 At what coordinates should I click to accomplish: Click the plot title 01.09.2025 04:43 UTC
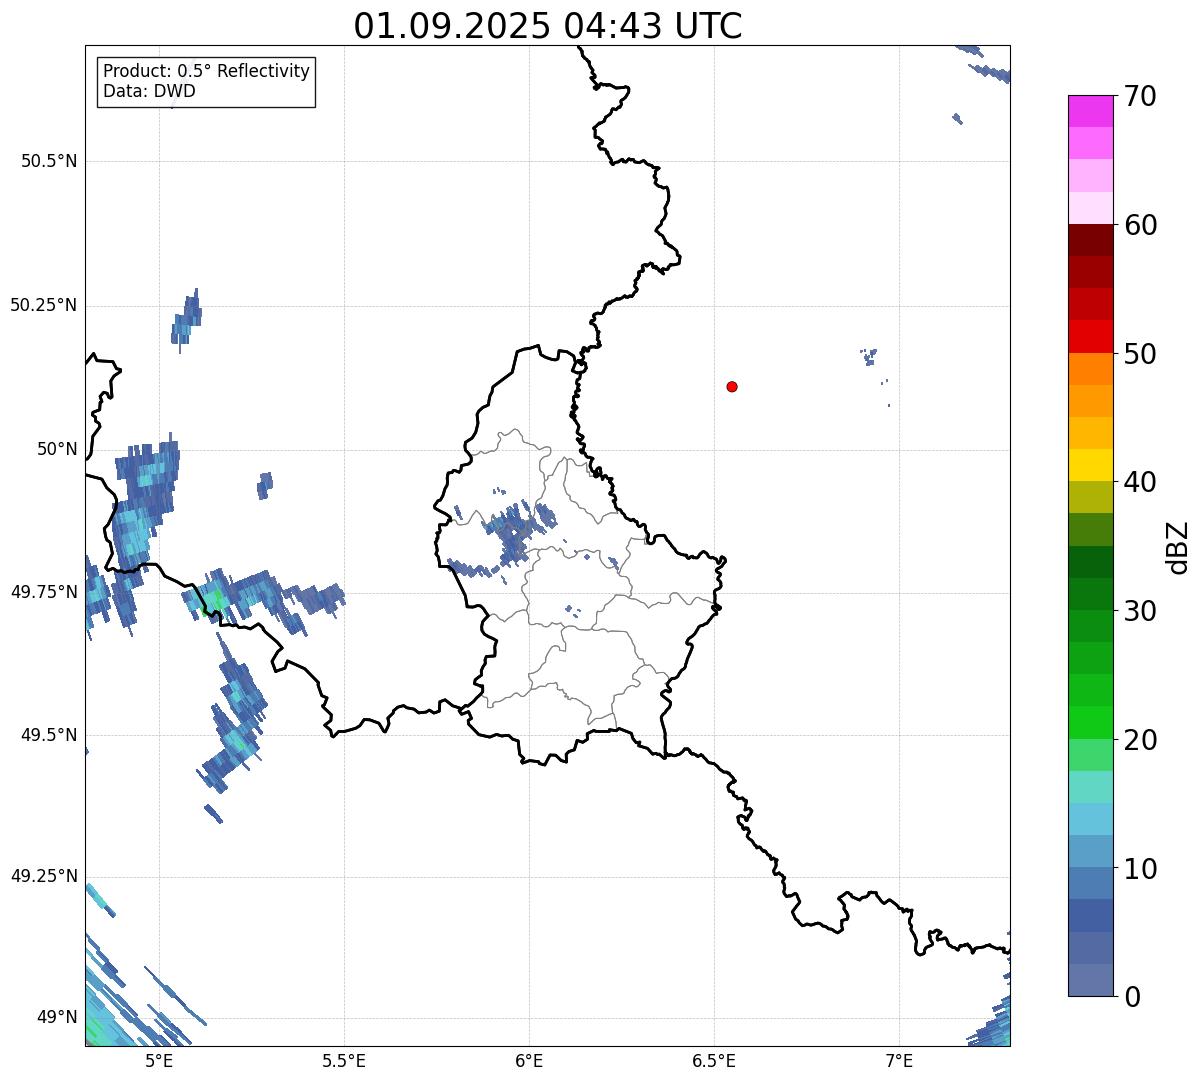click(548, 26)
